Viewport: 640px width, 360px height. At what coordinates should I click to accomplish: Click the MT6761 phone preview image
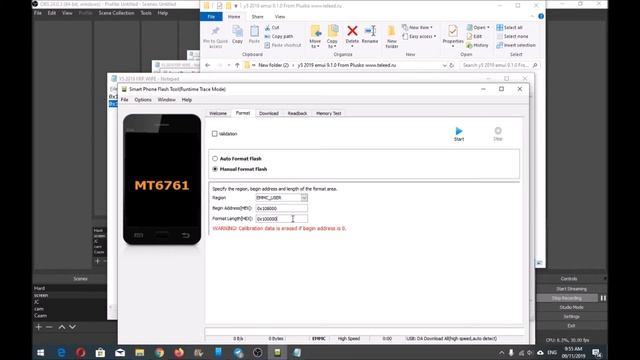(162, 180)
